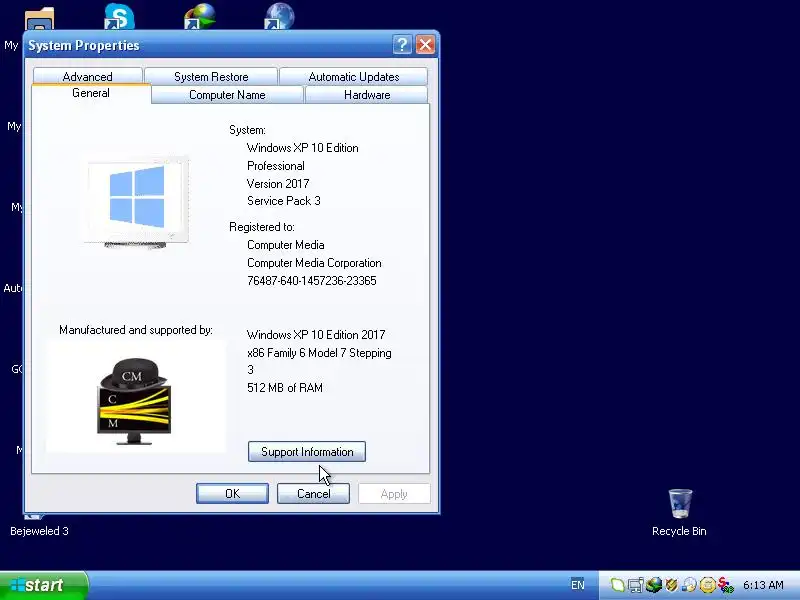Click the text 'Service Pack 3'
This screenshot has height=600, width=800.
click(284, 201)
